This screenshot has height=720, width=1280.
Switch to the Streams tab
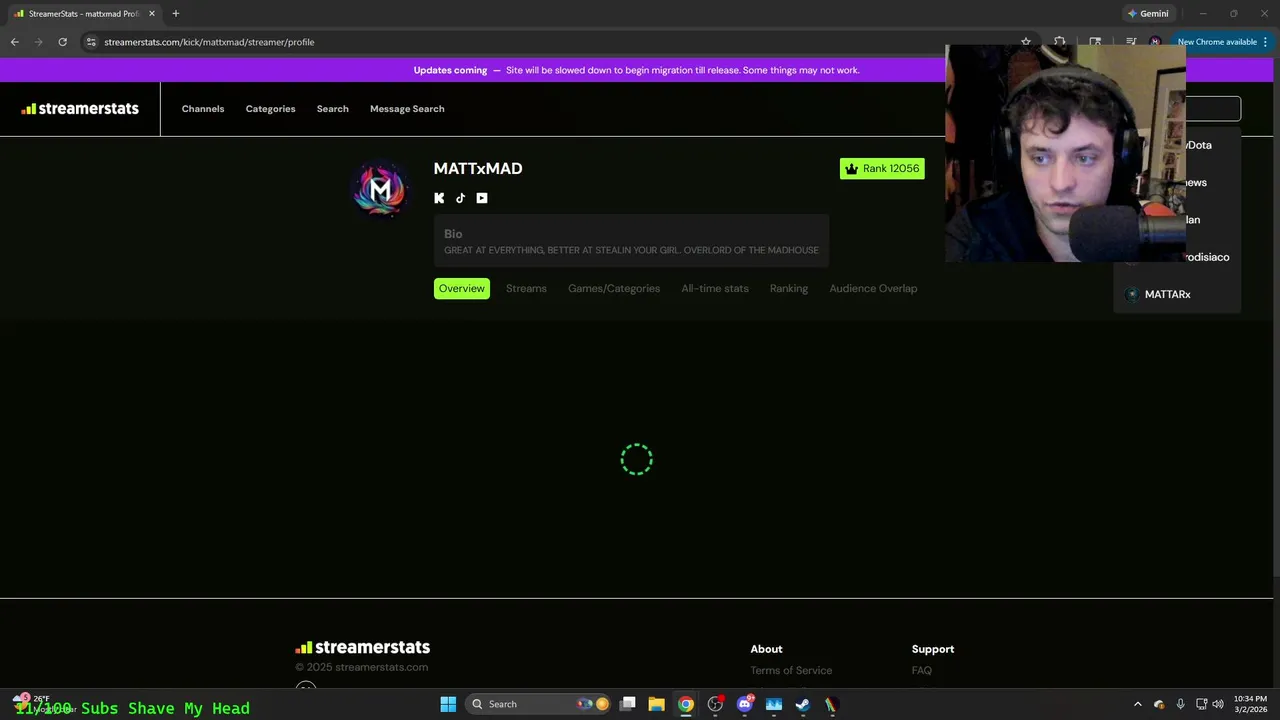pos(526,288)
